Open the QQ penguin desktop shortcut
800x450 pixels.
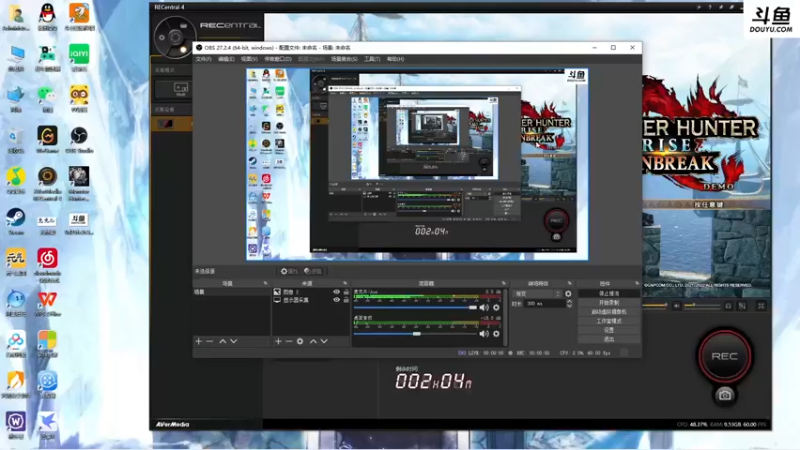(x=47, y=16)
